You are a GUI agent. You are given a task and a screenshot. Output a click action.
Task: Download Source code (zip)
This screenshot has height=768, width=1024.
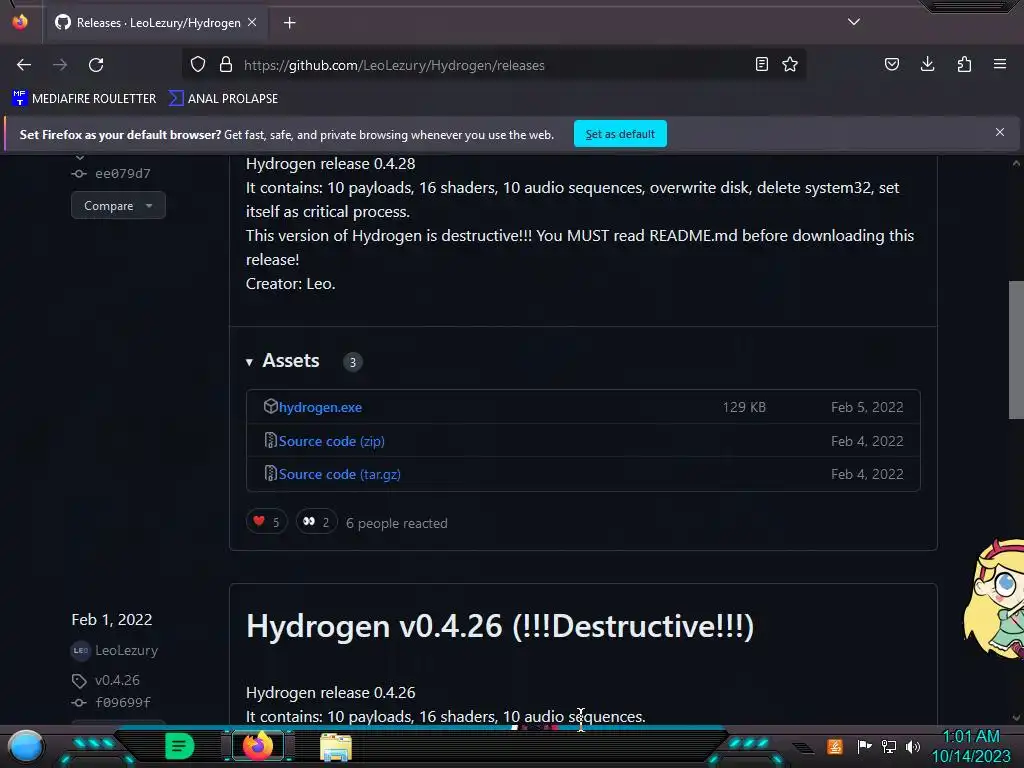(331, 441)
